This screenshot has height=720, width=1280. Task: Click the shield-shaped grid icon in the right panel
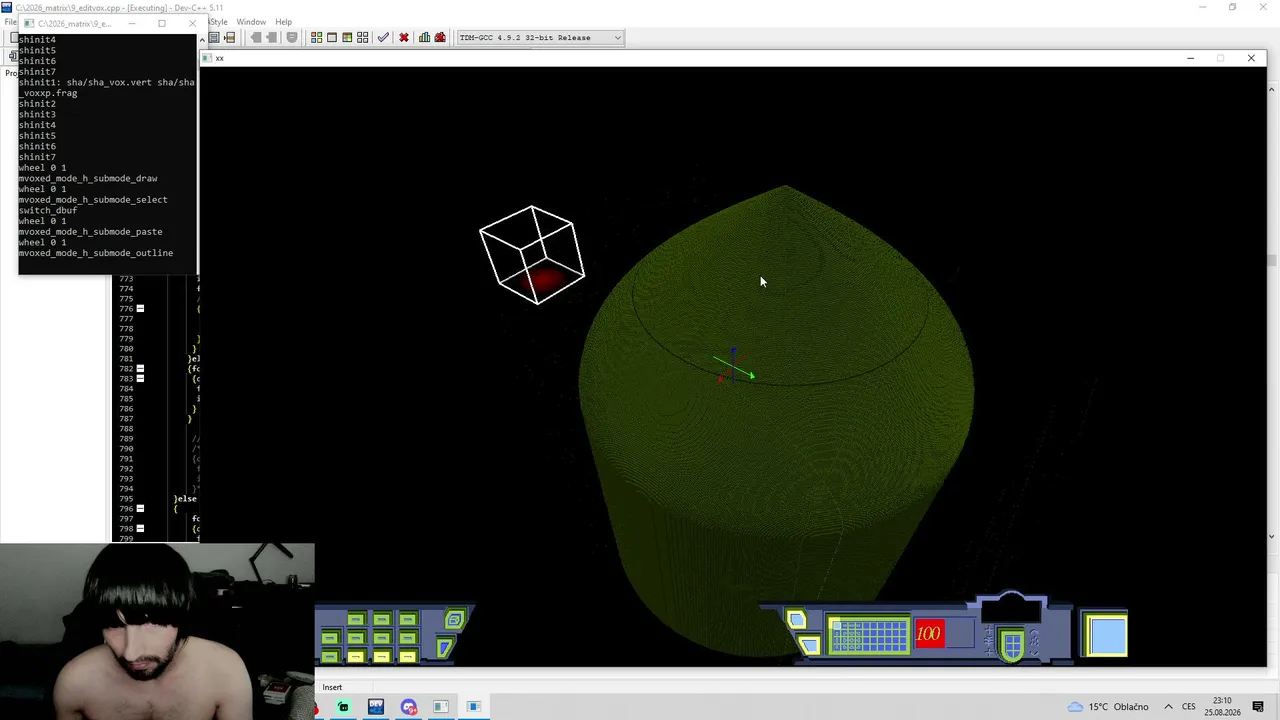click(1011, 645)
